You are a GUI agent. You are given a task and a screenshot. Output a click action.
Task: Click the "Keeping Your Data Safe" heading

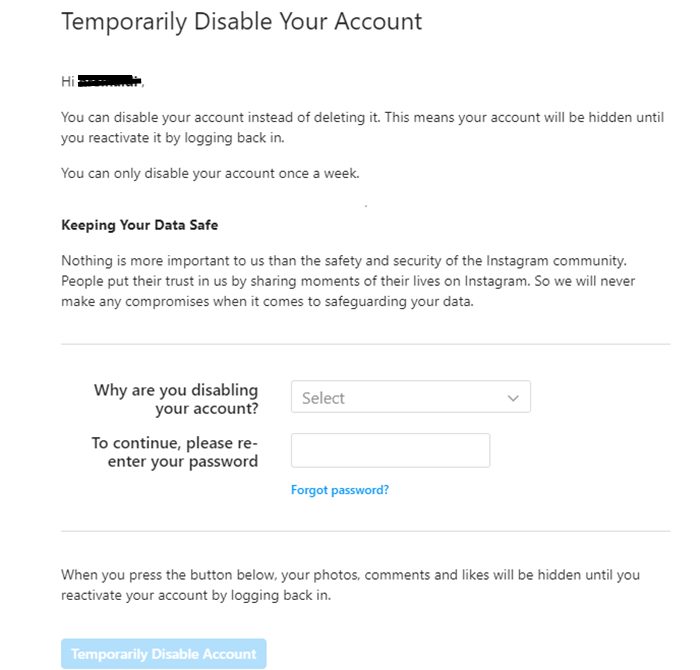139,225
